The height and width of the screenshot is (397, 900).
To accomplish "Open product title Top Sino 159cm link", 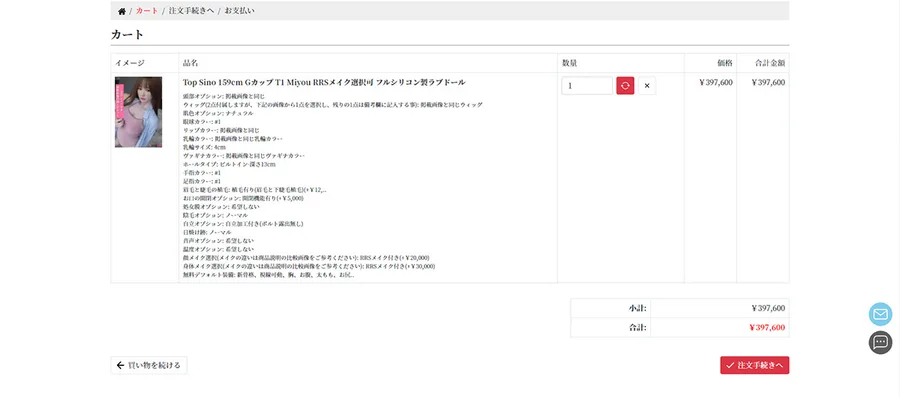I will [x=324, y=82].
